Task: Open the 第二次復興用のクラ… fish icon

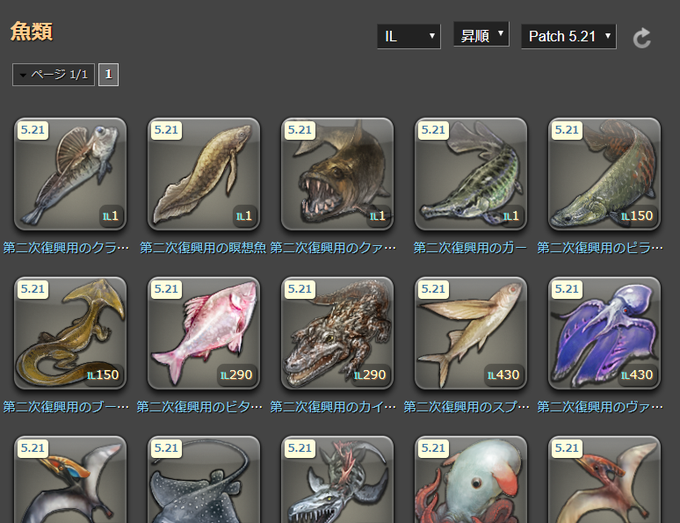Action: pyautogui.click(x=70, y=174)
